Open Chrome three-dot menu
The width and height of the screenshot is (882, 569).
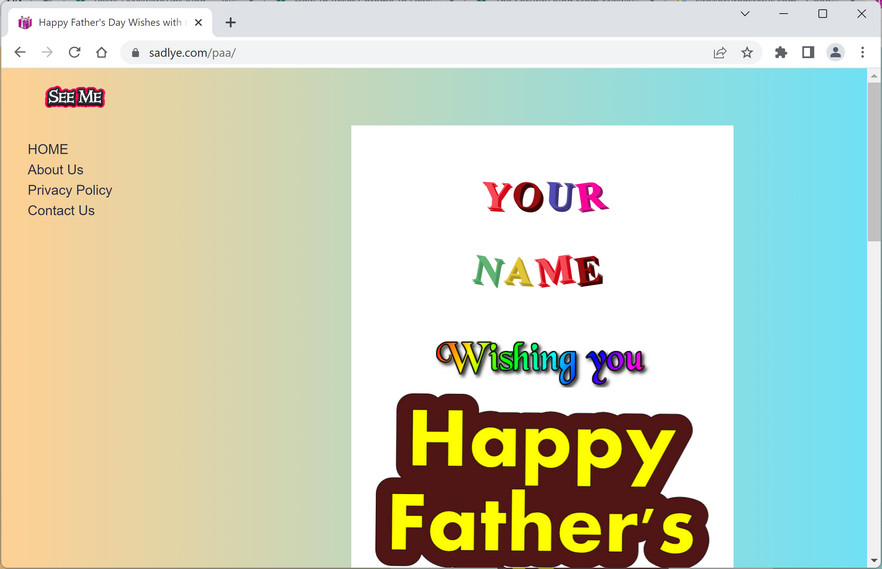click(862, 52)
